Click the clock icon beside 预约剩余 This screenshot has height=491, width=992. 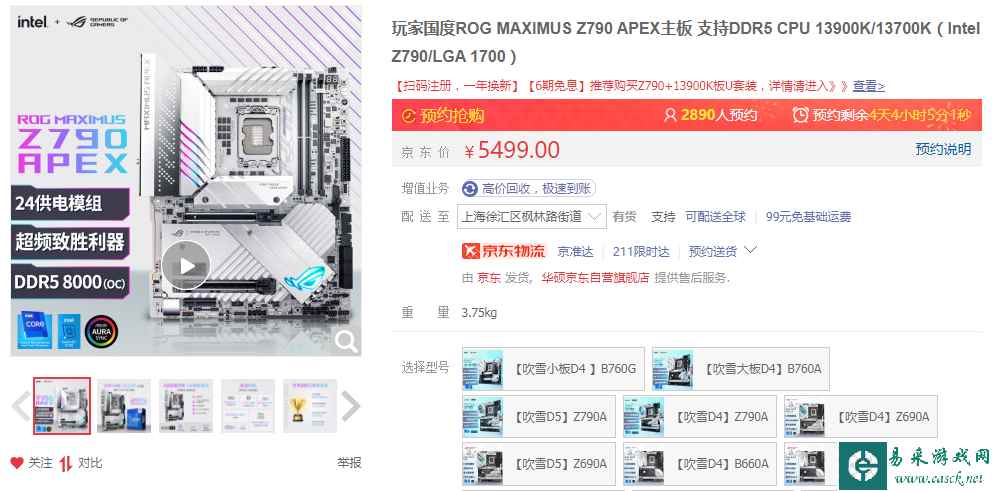(800, 115)
